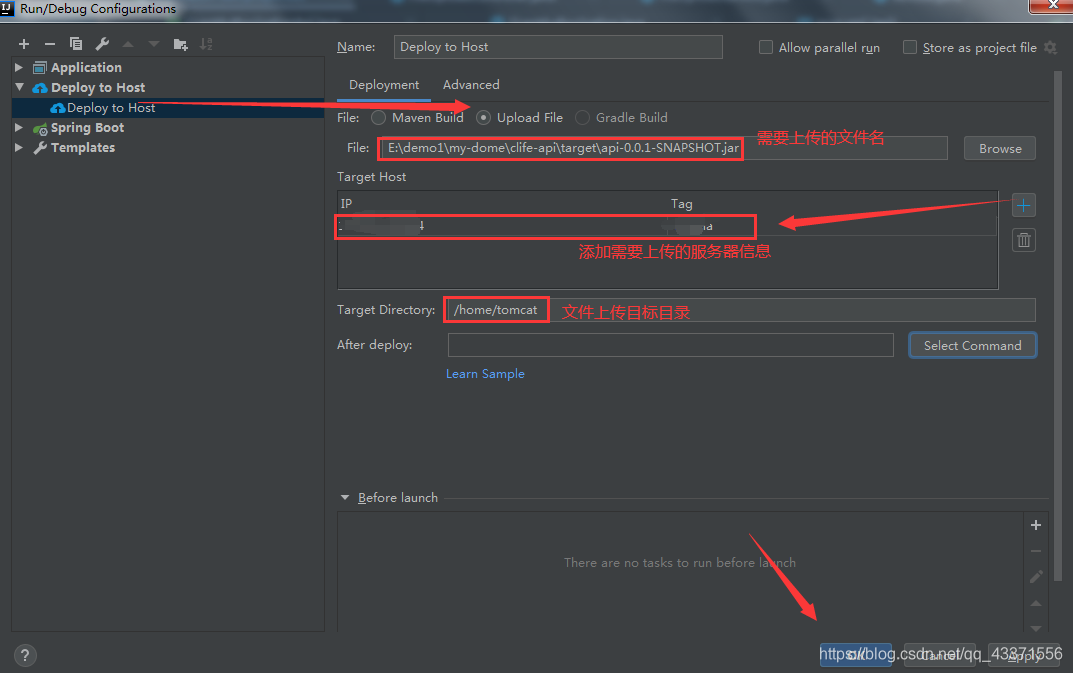Viewport: 1073px width, 673px height.
Task: Click the Create New Folder icon
Action: pyautogui.click(x=180, y=45)
